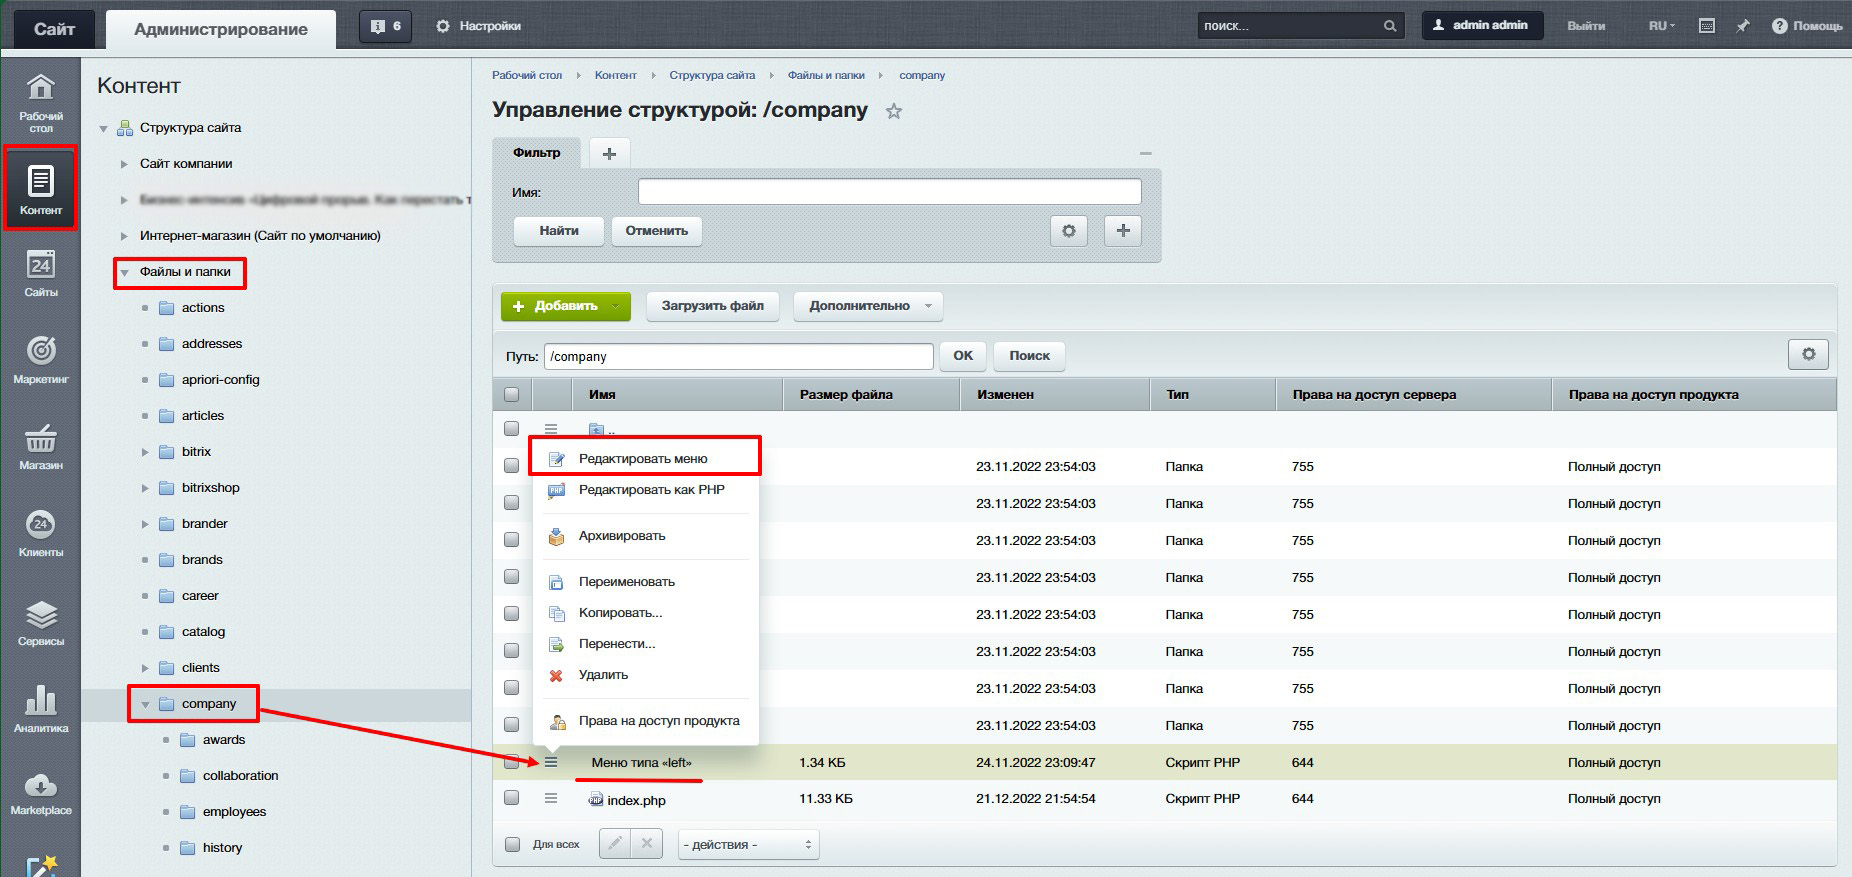Open the Аналитика sidebar section

(40, 708)
